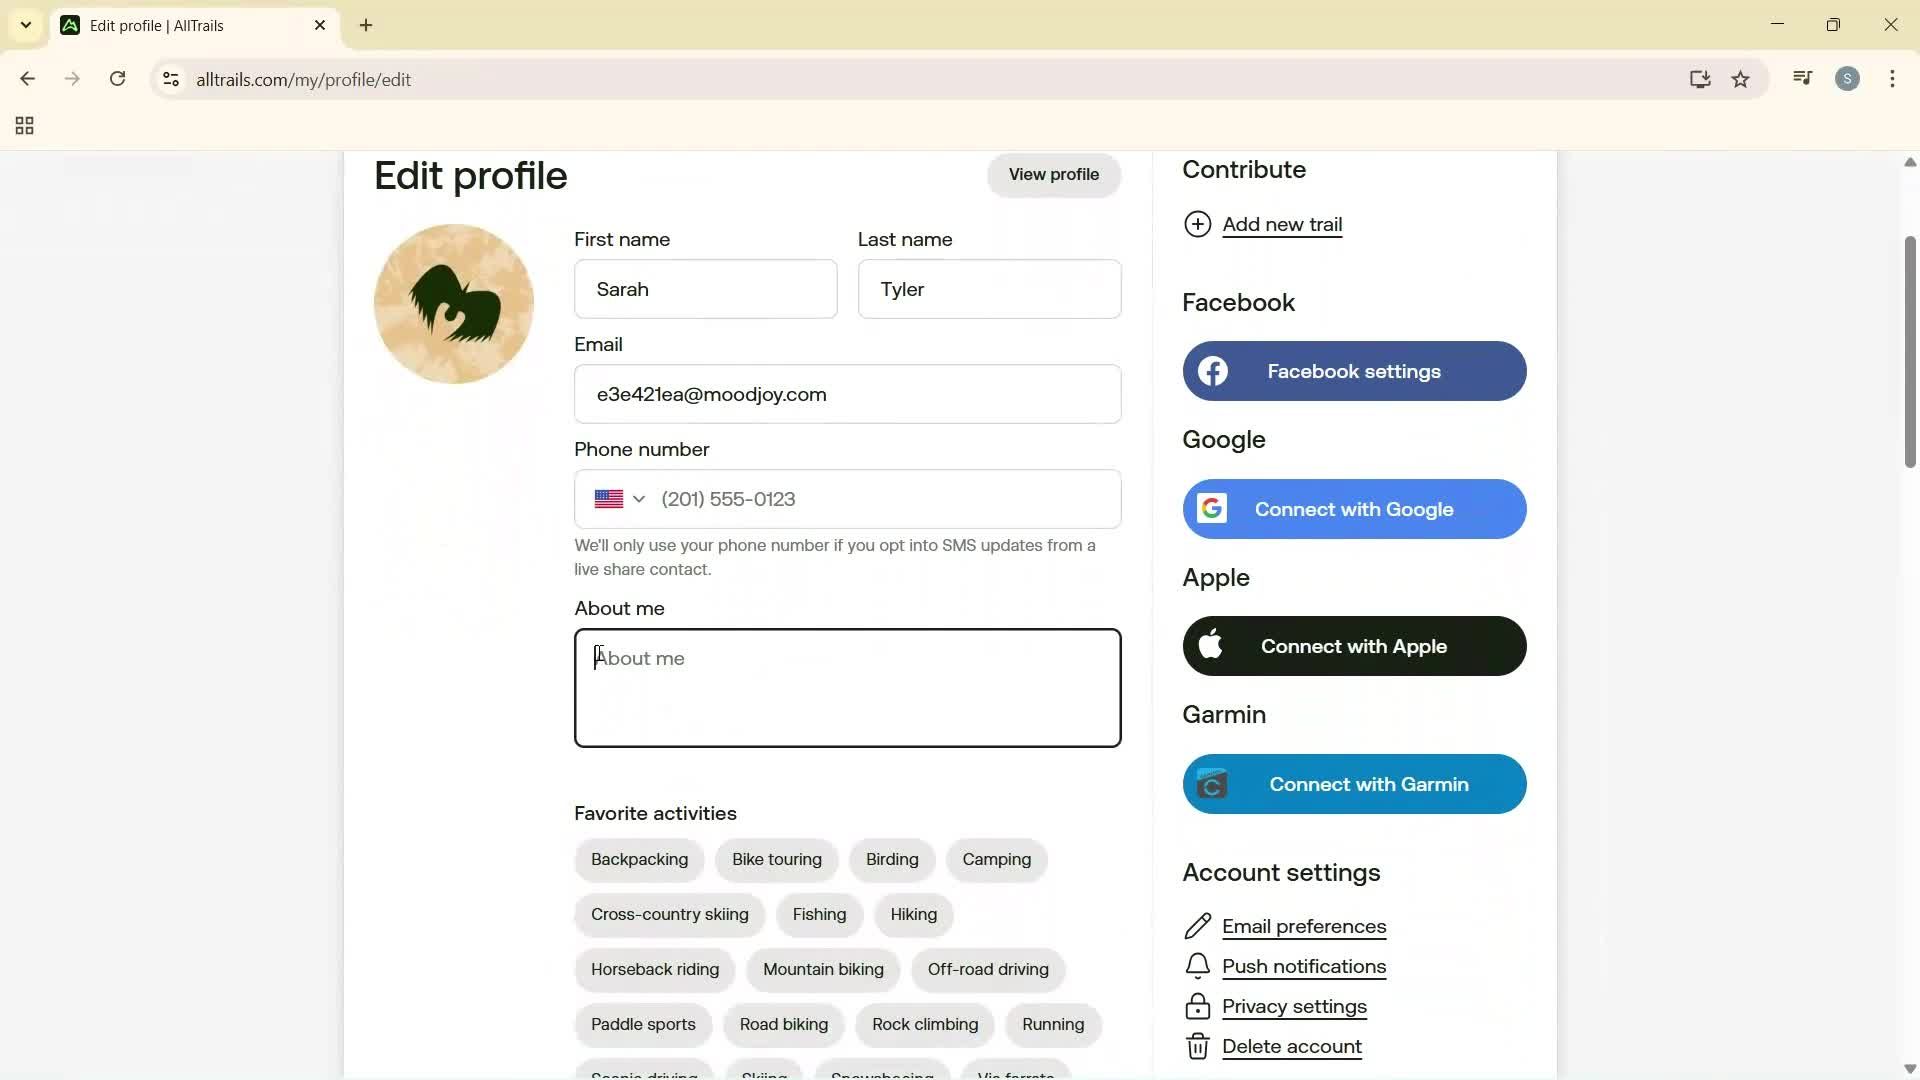1920x1080 pixels.
Task: Open Chrome's three-dot menu
Action: point(1893,79)
